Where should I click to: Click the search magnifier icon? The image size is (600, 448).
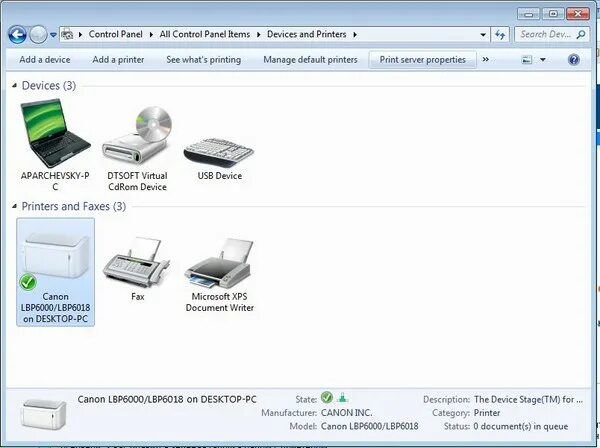pos(581,34)
